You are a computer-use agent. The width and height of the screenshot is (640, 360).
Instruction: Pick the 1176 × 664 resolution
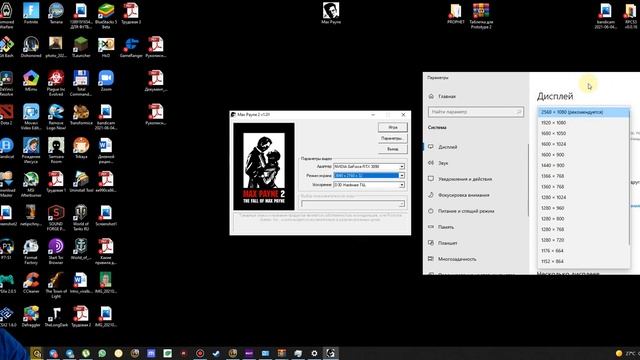click(584, 251)
